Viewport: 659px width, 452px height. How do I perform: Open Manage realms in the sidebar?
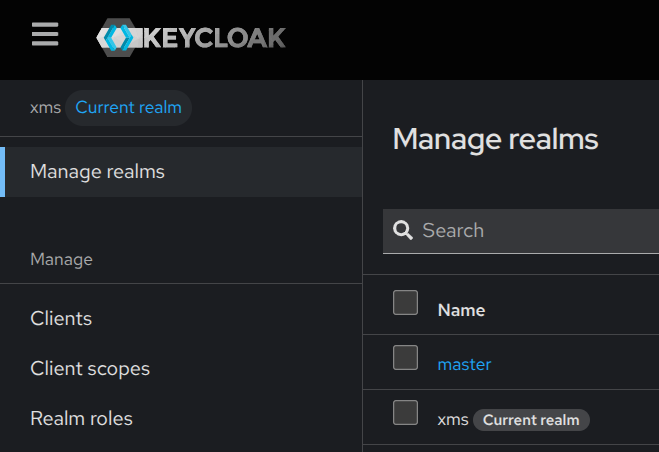coord(181,172)
